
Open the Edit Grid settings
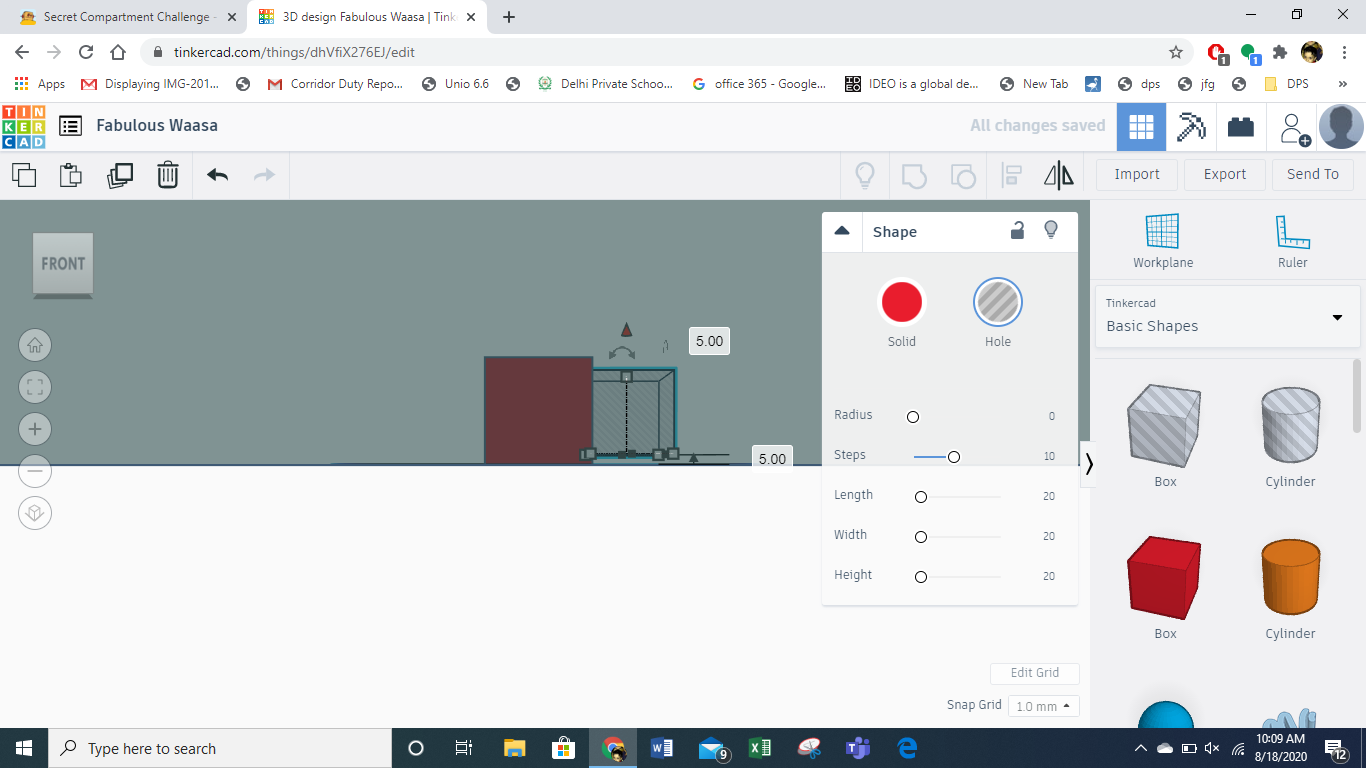pos(1035,673)
